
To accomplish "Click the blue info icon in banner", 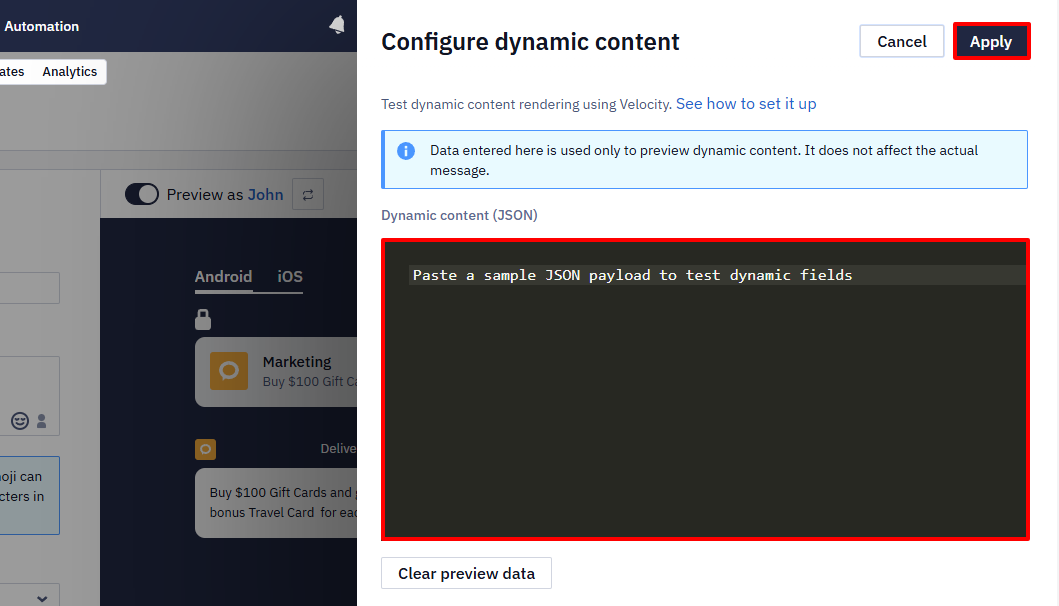I will tap(405, 151).
